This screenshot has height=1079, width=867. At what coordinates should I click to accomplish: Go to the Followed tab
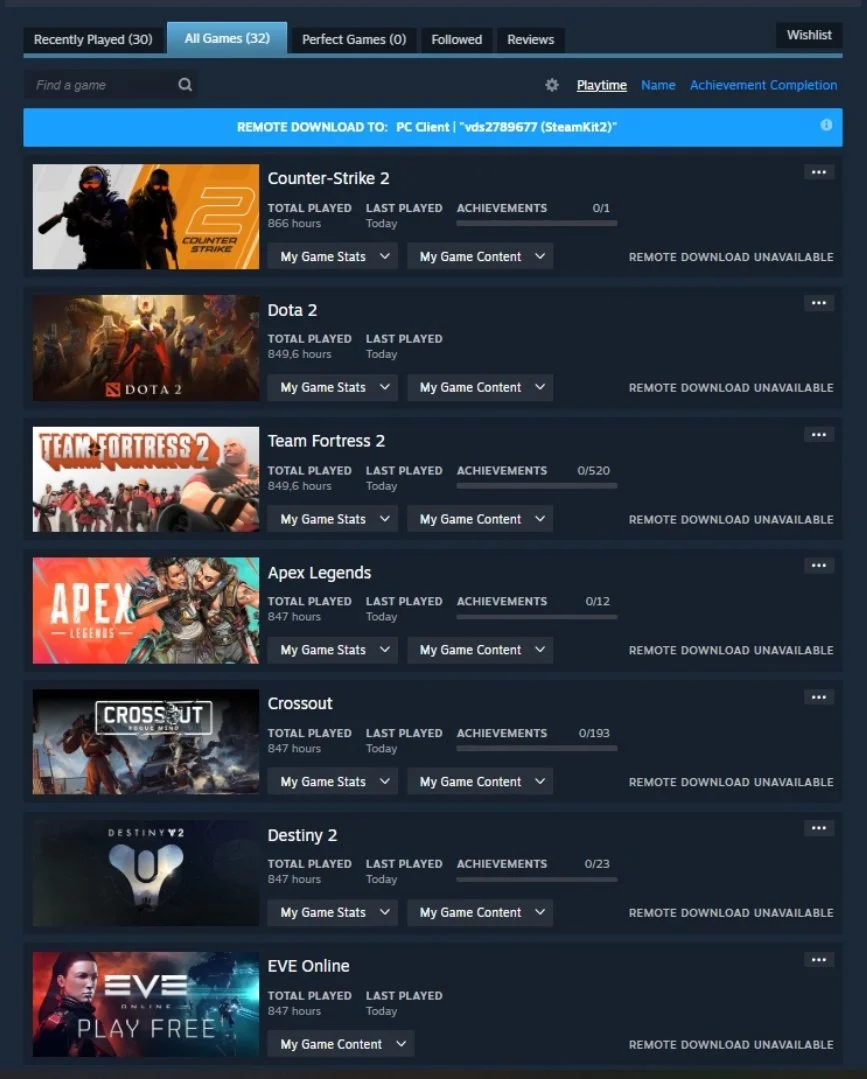[x=457, y=40]
